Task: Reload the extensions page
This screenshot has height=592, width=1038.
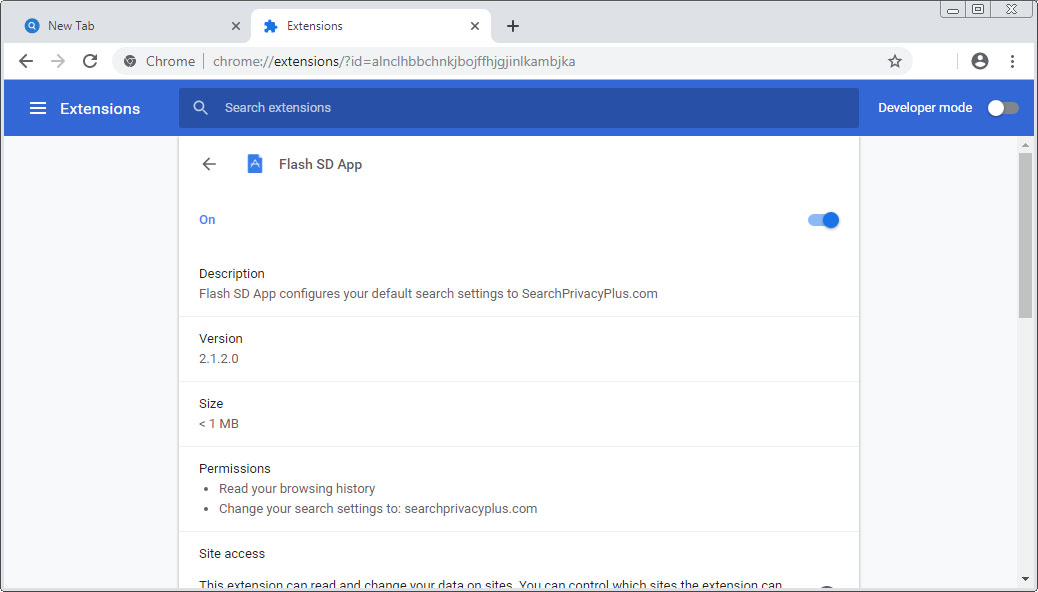Action: click(x=90, y=61)
